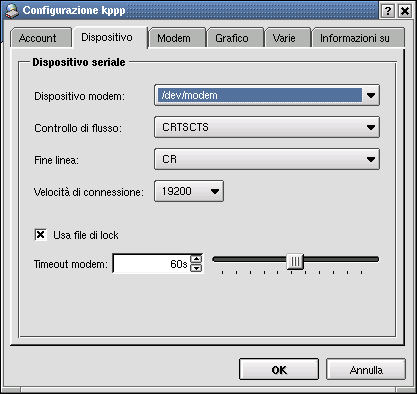Toggle the Usa file di lock checkbox
The image size is (417, 394).
(x=40, y=235)
